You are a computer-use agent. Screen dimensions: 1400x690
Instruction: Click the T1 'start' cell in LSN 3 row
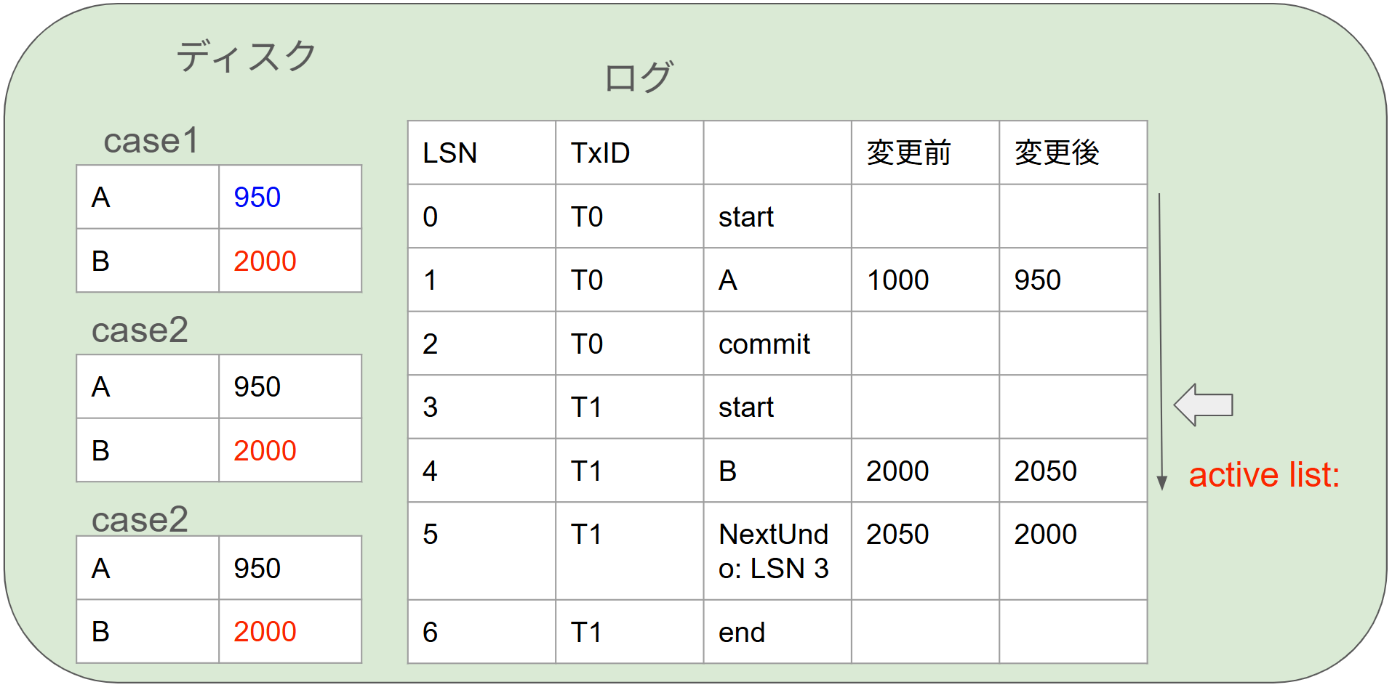coord(778,407)
